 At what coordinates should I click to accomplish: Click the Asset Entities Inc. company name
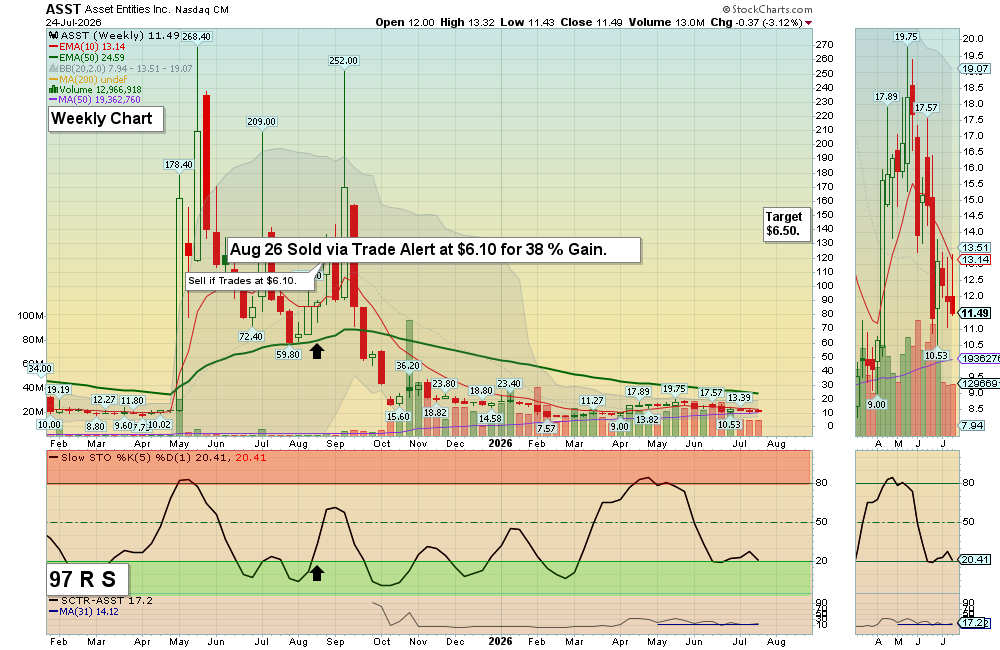129,10
